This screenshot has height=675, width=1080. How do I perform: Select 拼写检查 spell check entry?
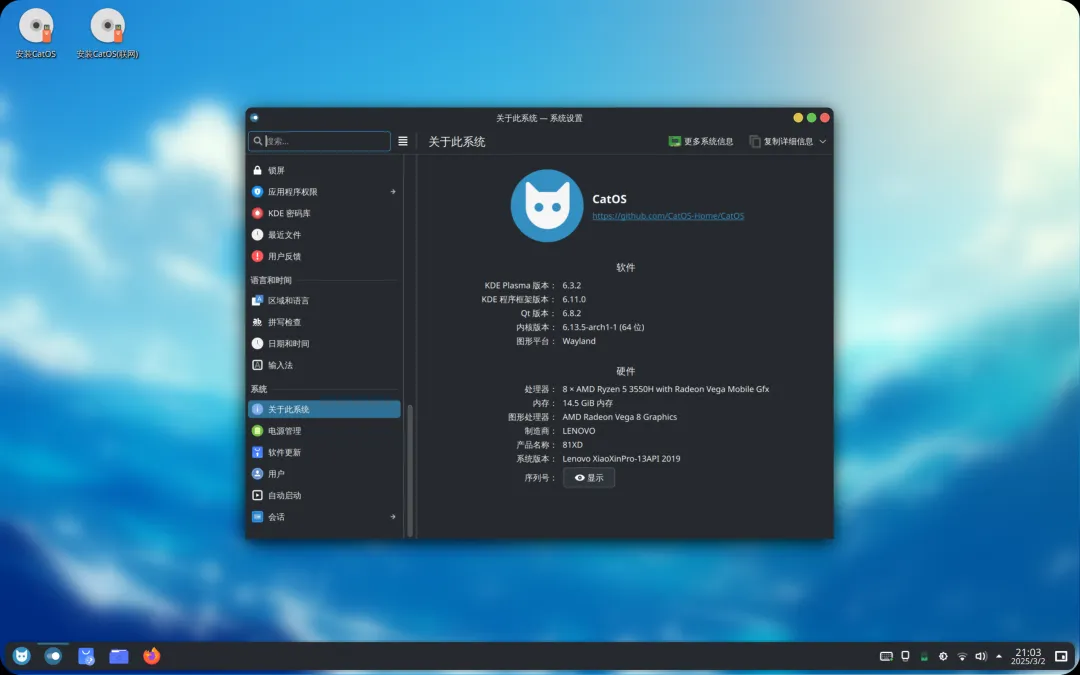[324, 322]
